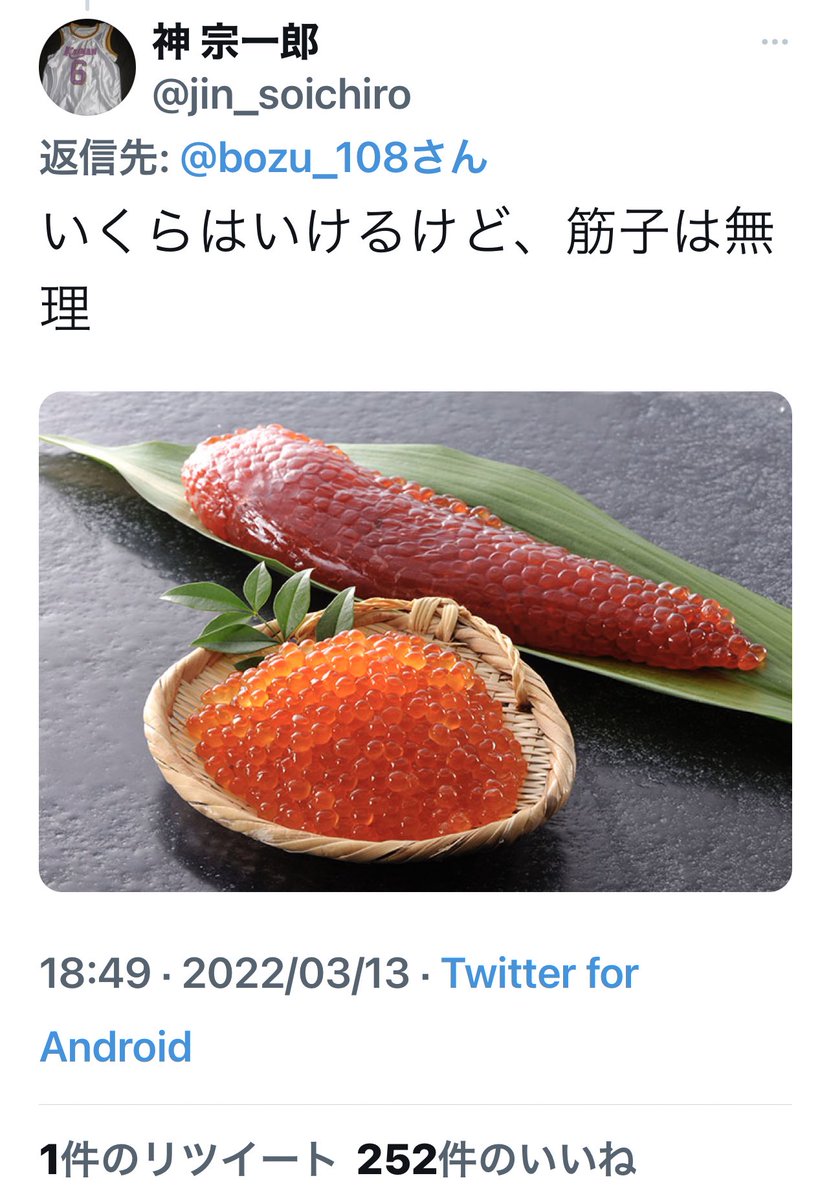This screenshot has width=831, height=1200.
Task: Click the @jin_soichiro handle
Action: [x=281, y=96]
